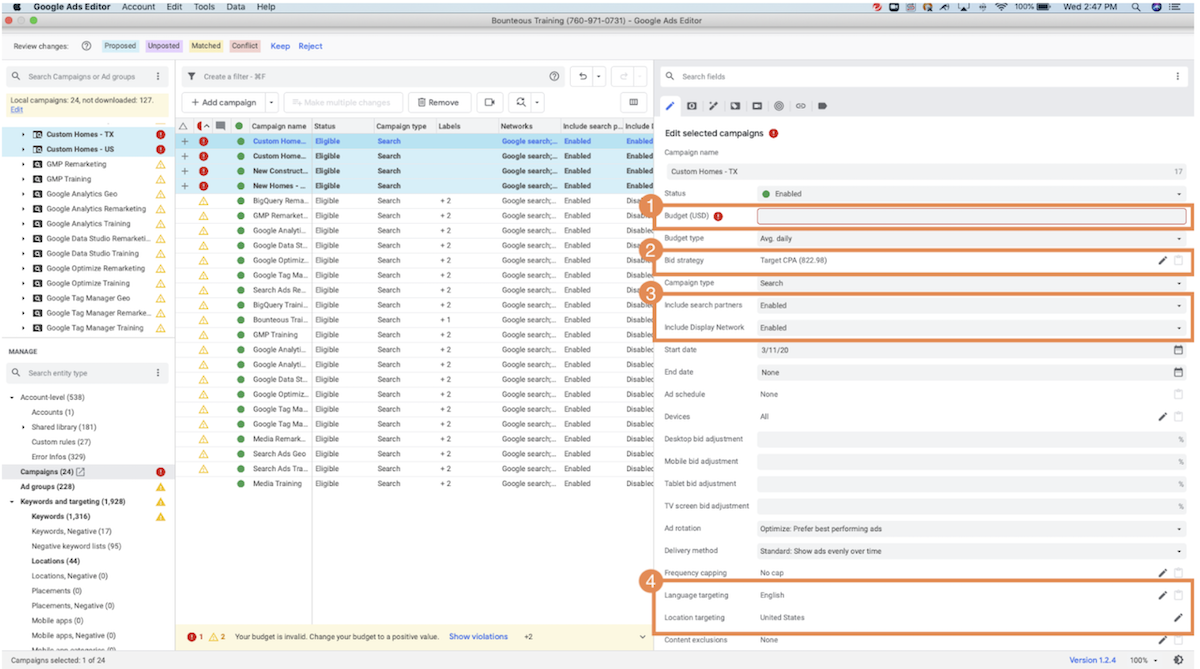Click the undo arrow icon in toolbar
Image resolution: width=1200 pixels, height=669 pixels.
pyautogui.click(x=581, y=76)
